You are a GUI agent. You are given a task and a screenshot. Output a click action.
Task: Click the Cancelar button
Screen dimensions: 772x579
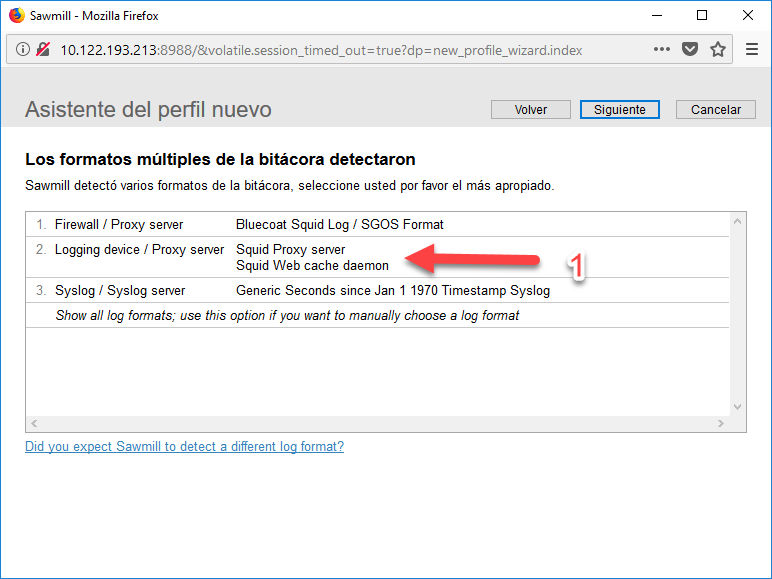[716, 109]
